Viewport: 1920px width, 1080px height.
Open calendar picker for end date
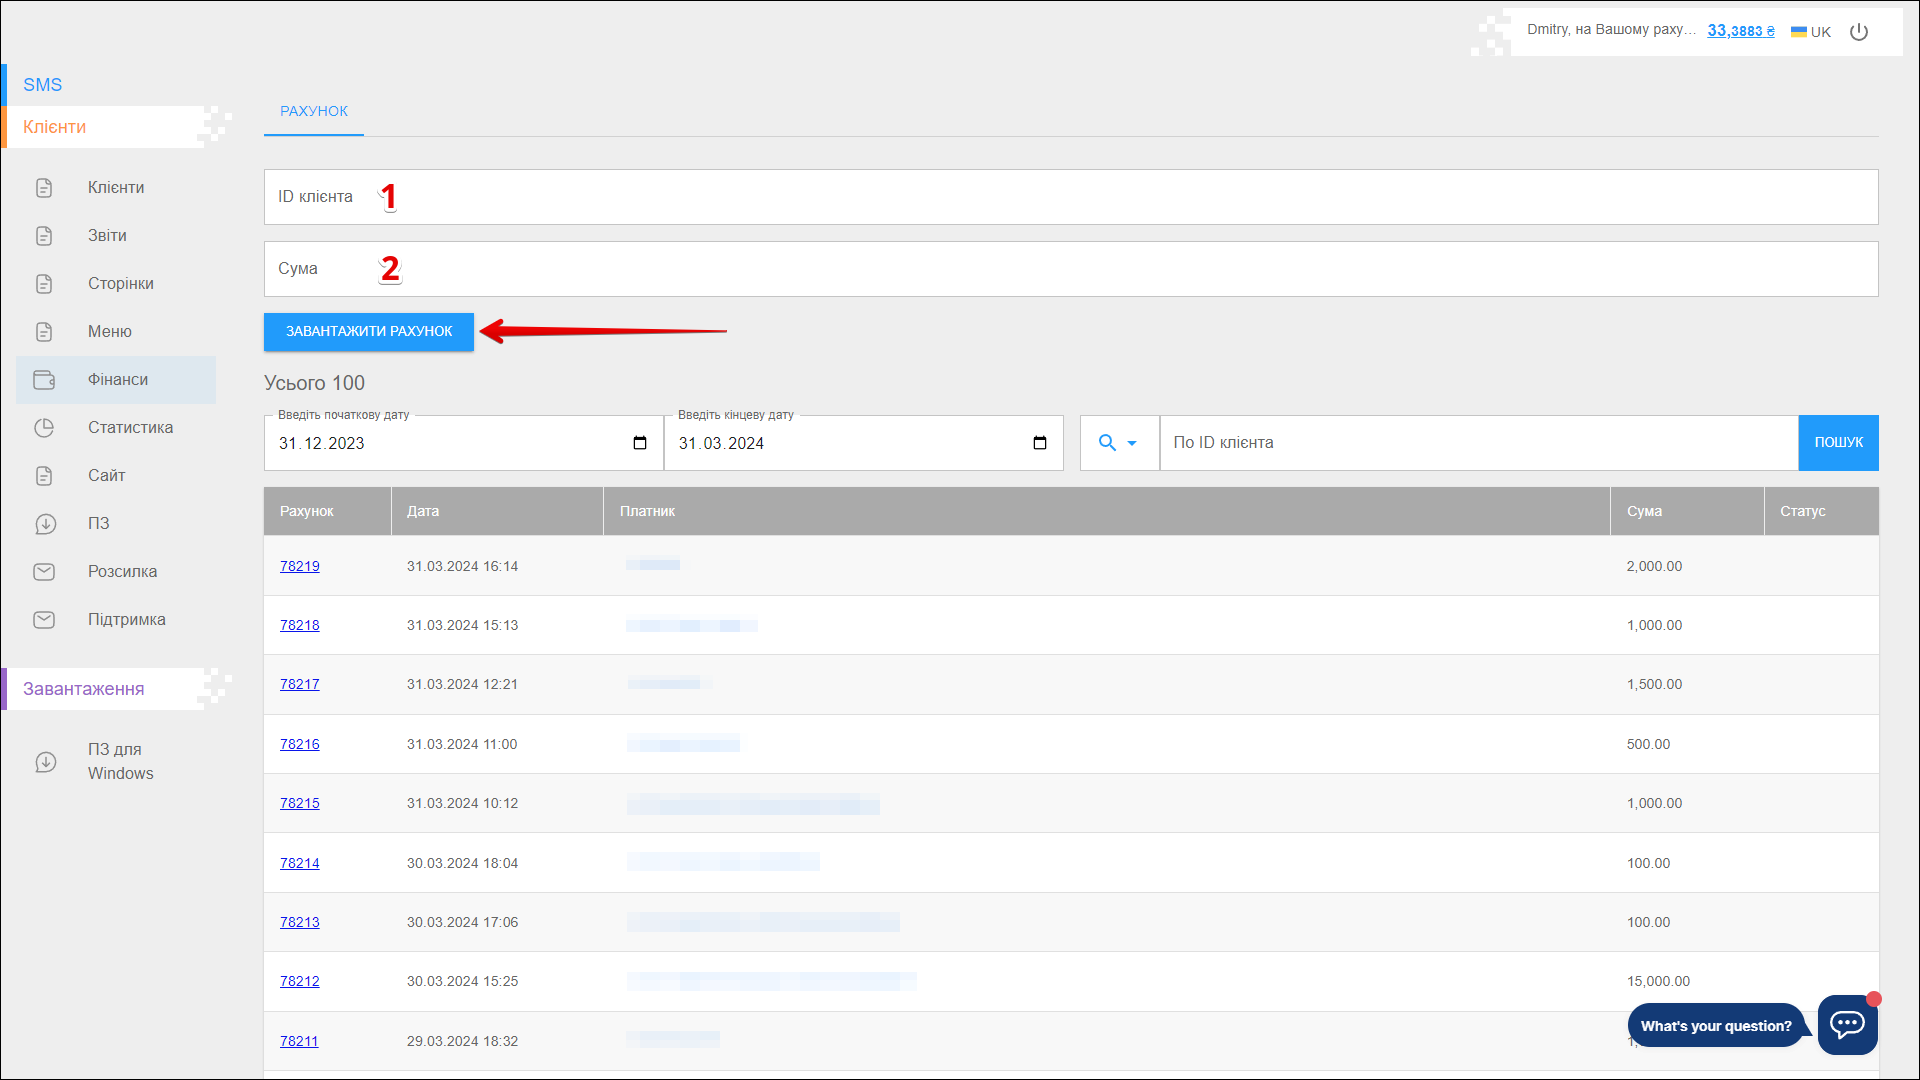click(x=1040, y=443)
